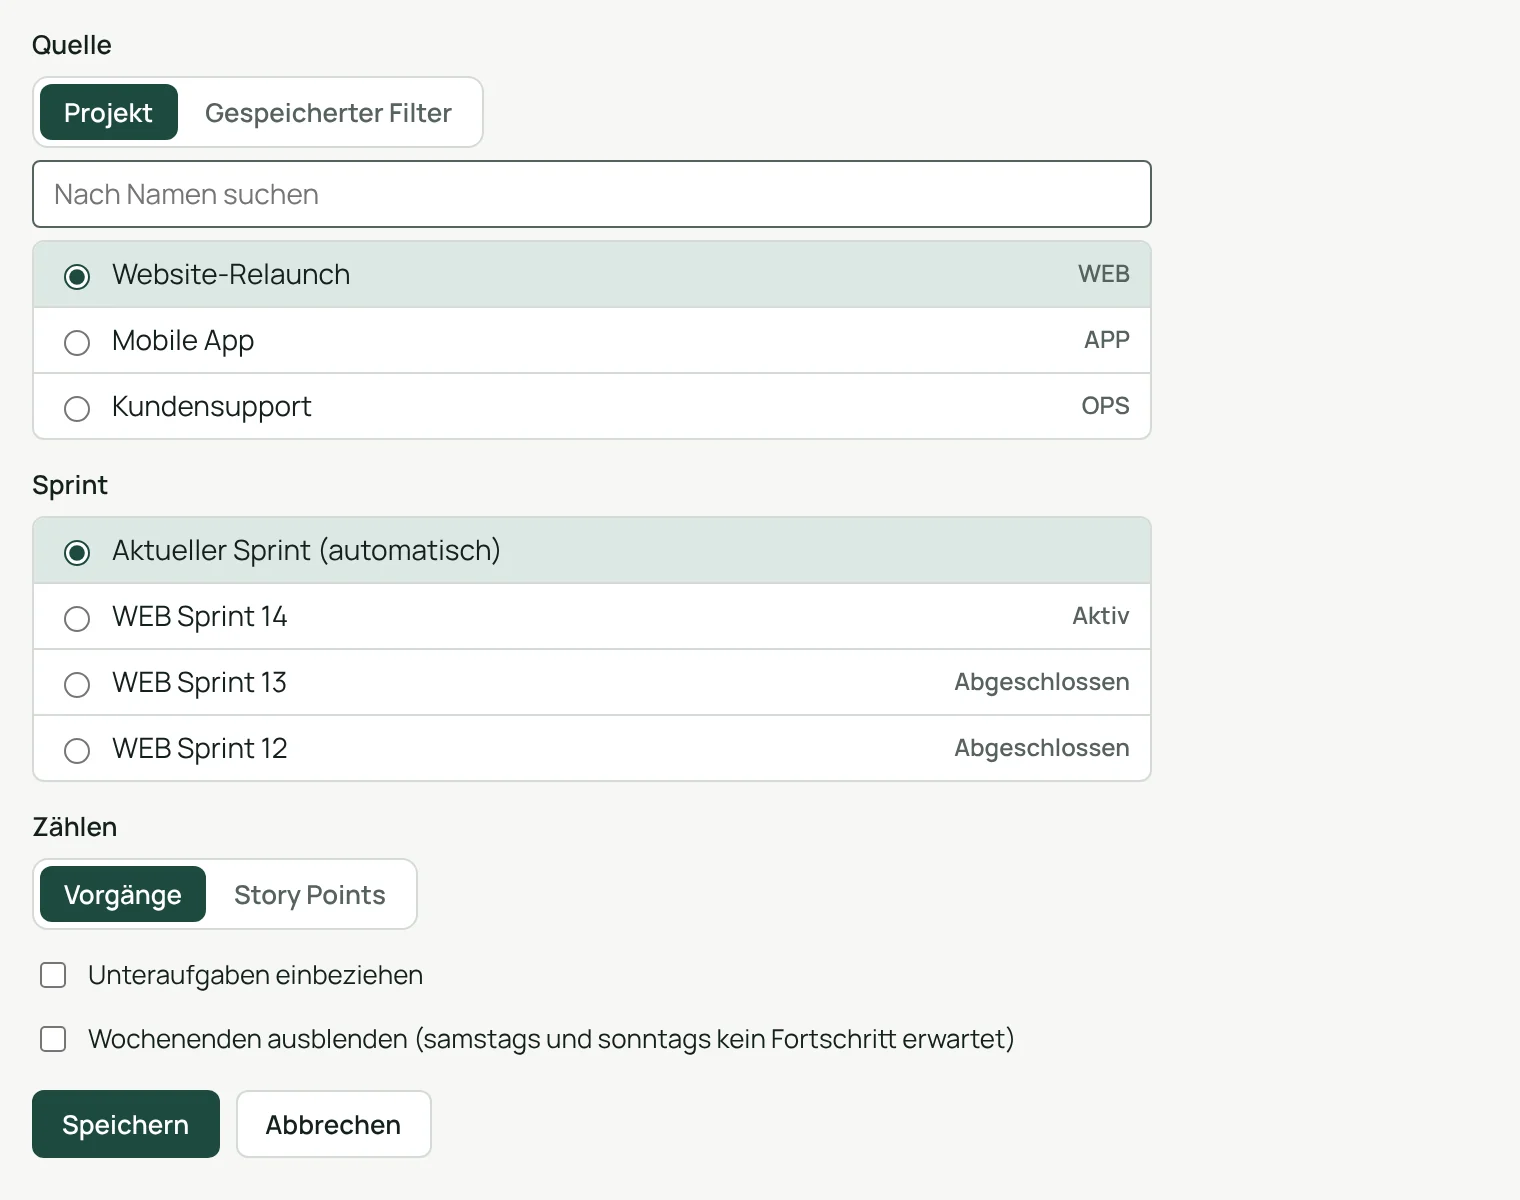Select Aktueller Sprint (automatisch) option
Viewport: 1520px width, 1200px height.
point(592,550)
